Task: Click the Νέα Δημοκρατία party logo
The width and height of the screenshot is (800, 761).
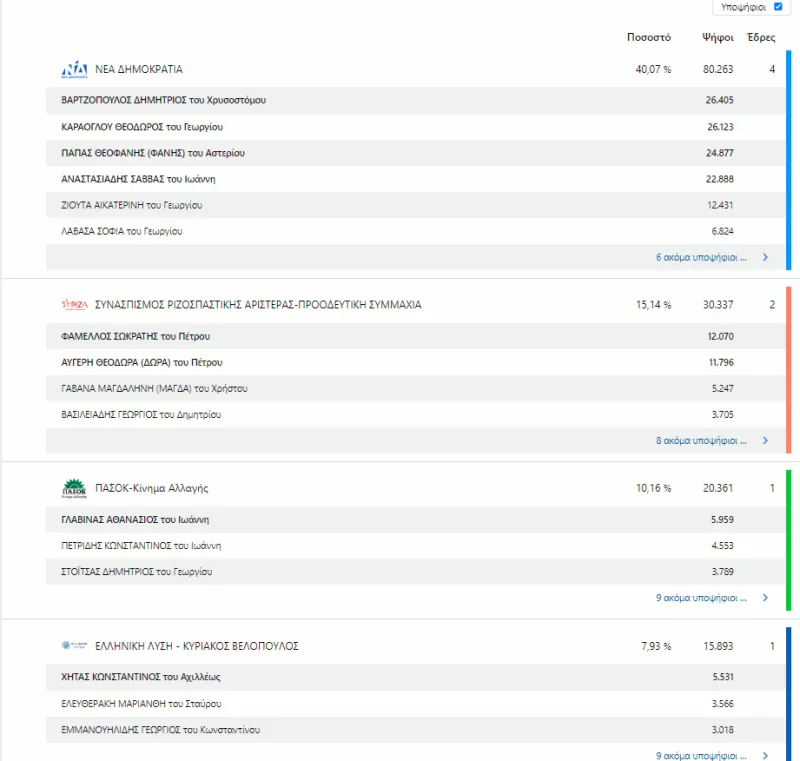Action: tap(74, 69)
